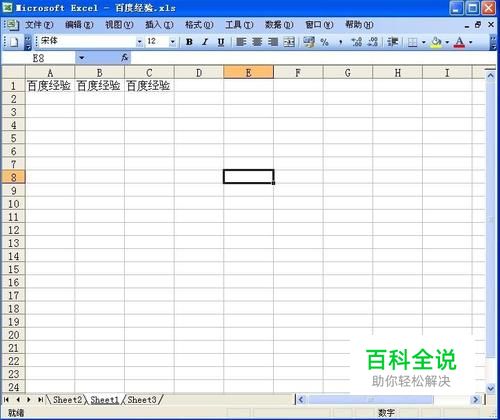Screen dimensions: 500x420
Task: Align cell text right
Action: (x=273, y=42)
